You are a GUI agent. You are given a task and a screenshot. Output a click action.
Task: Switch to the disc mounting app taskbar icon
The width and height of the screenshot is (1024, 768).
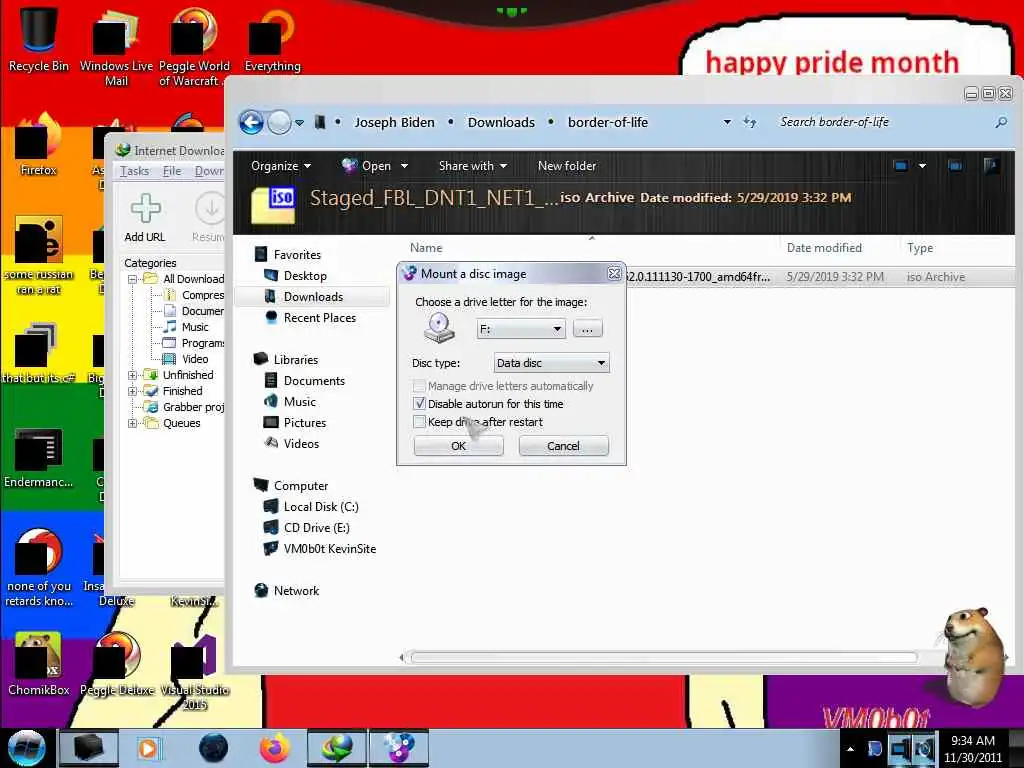[399, 748]
